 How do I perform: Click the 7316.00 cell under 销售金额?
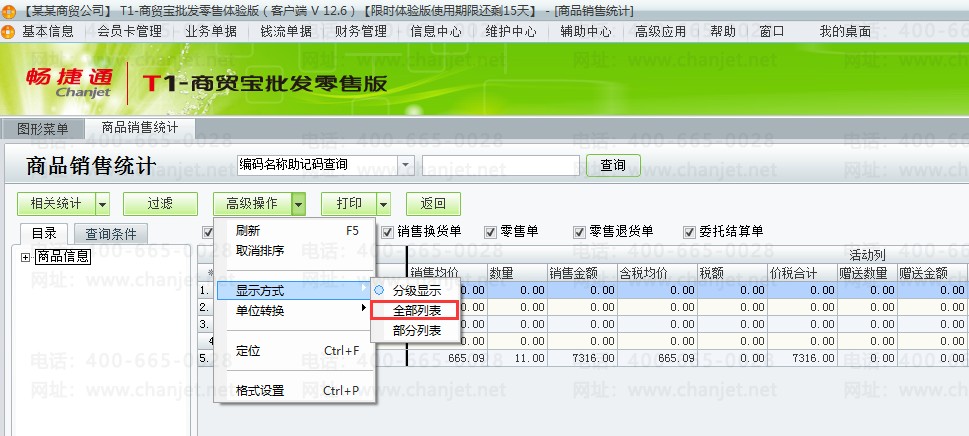pos(582,358)
